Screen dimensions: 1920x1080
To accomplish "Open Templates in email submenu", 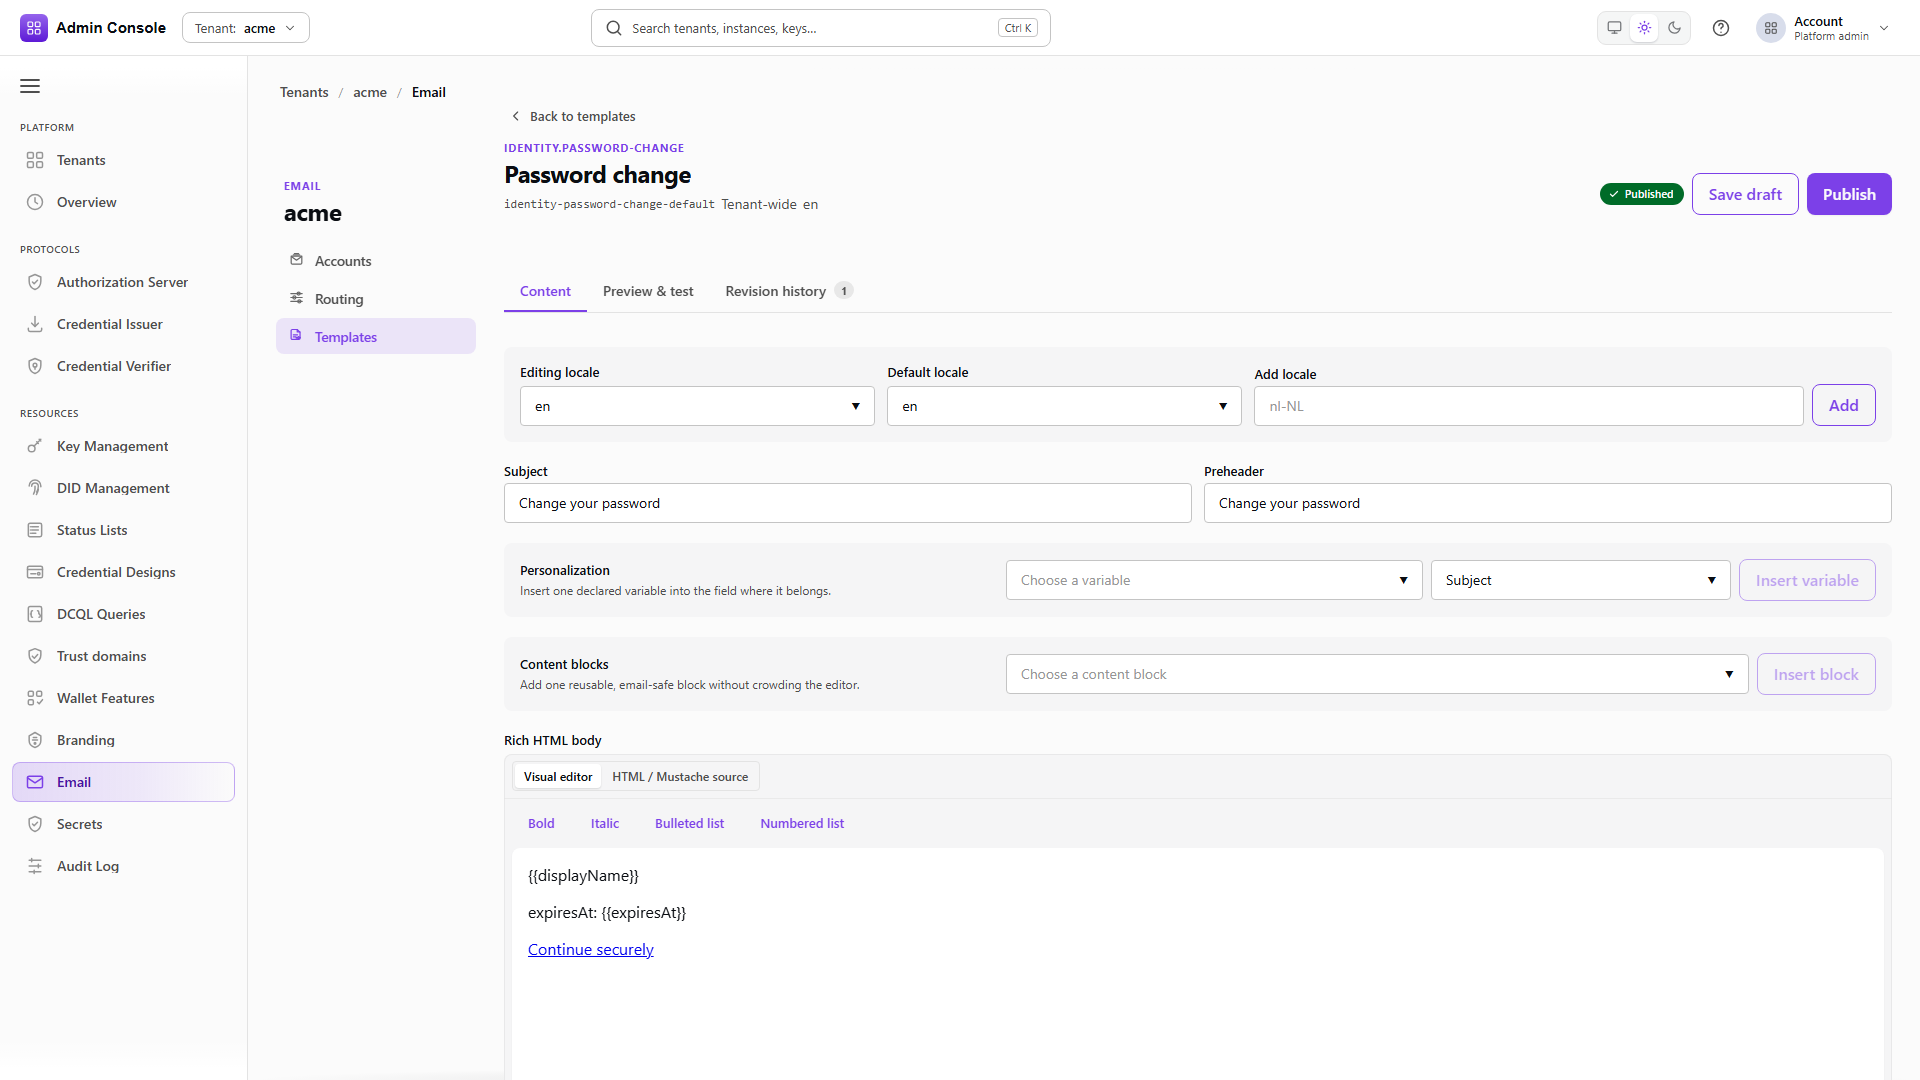I will tap(376, 336).
